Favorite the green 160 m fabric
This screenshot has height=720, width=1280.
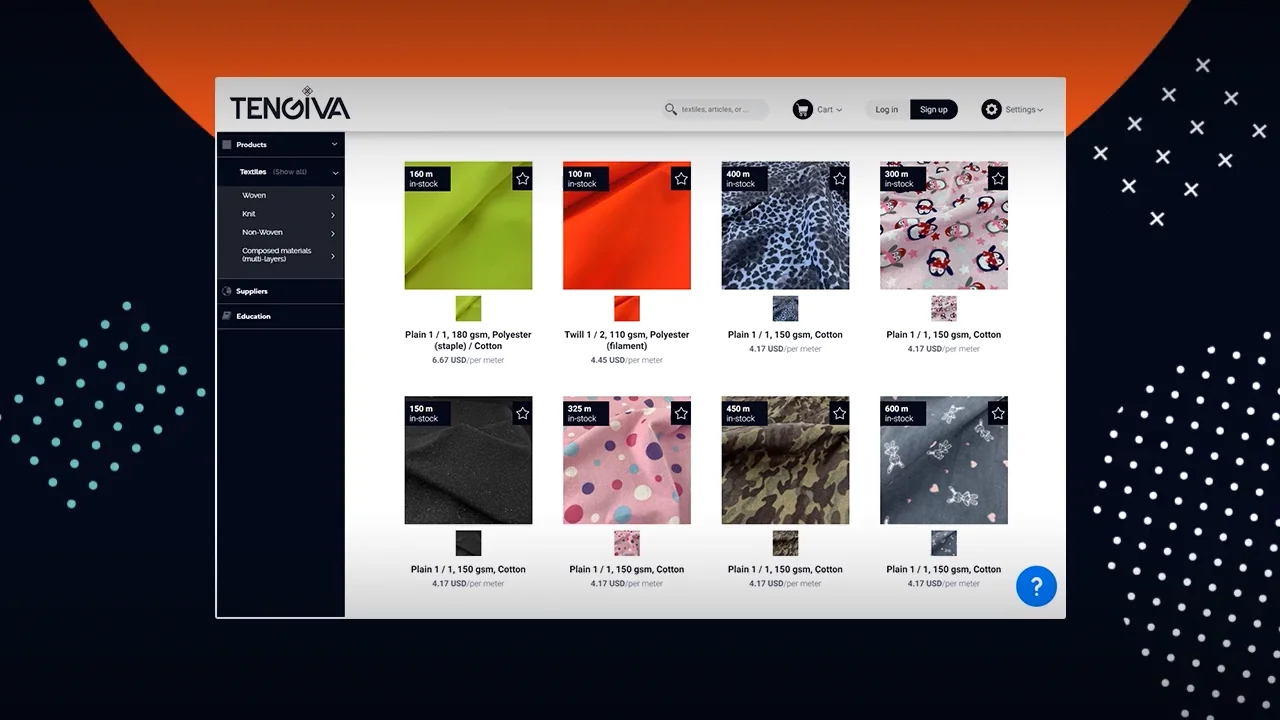coord(522,179)
